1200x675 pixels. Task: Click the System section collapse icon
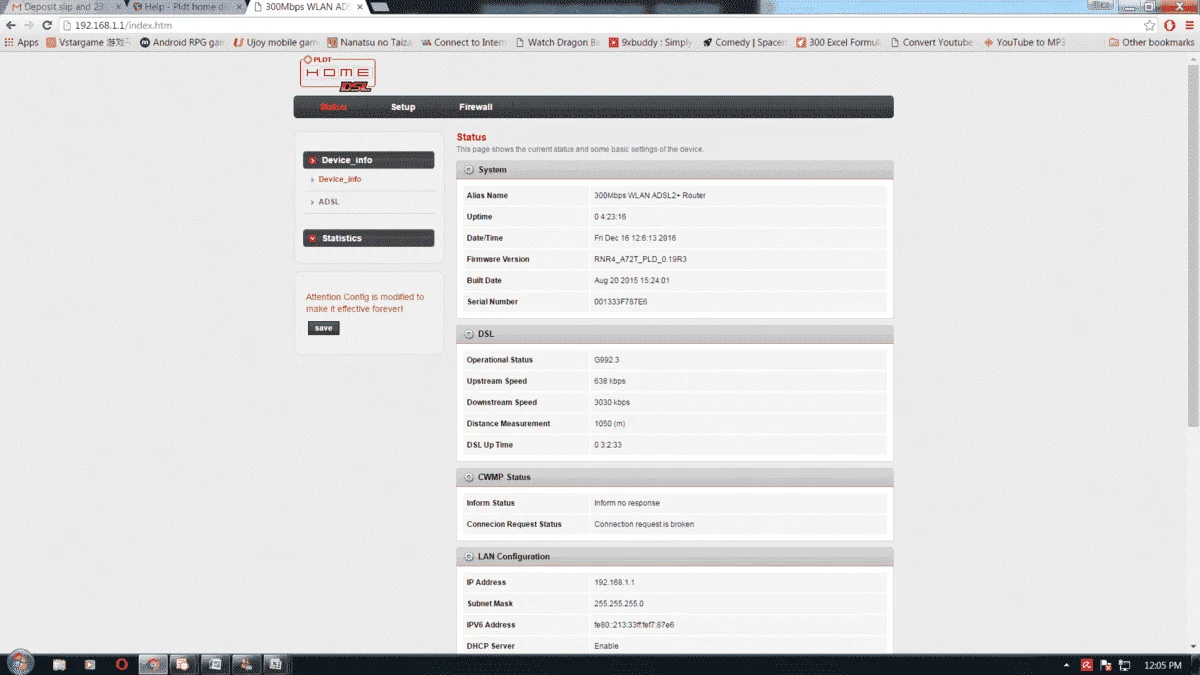pyautogui.click(x=469, y=170)
